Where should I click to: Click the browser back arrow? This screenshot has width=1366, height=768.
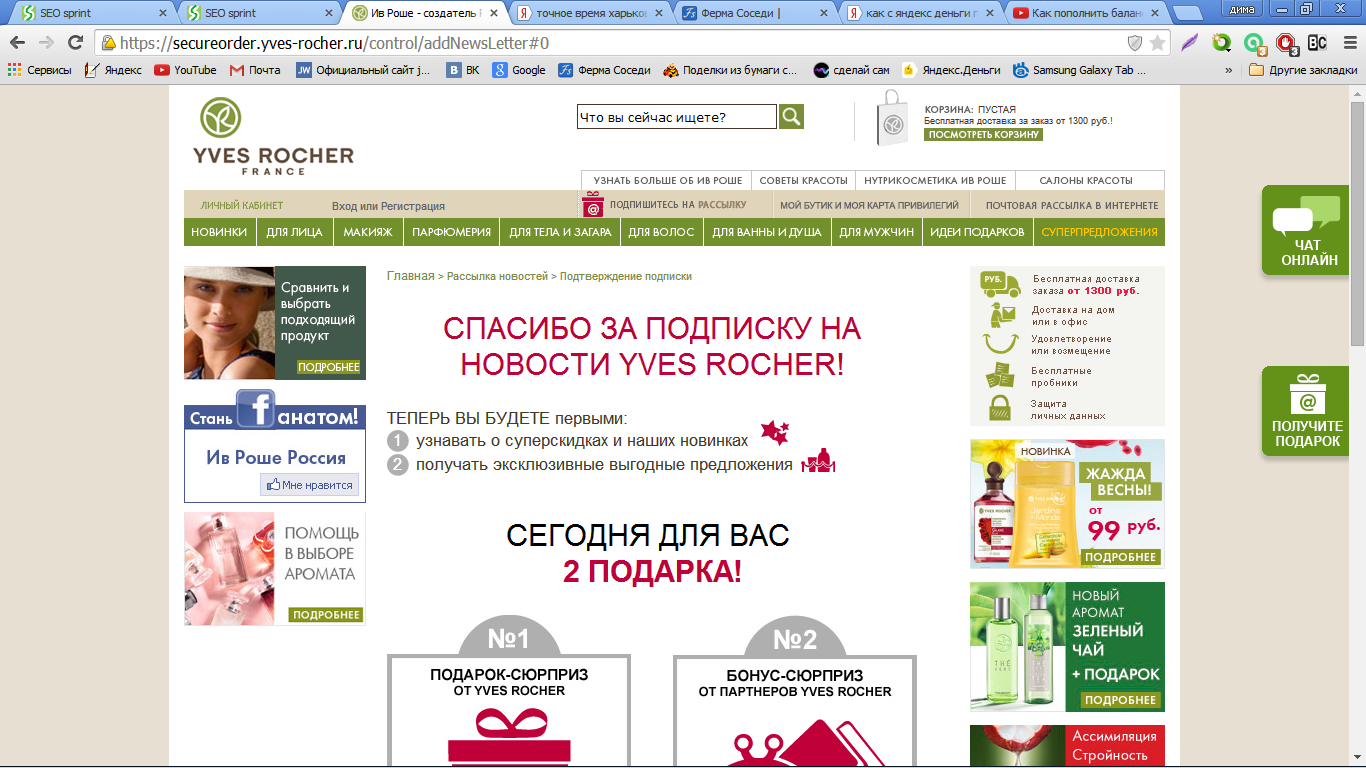tap(18, 43)
